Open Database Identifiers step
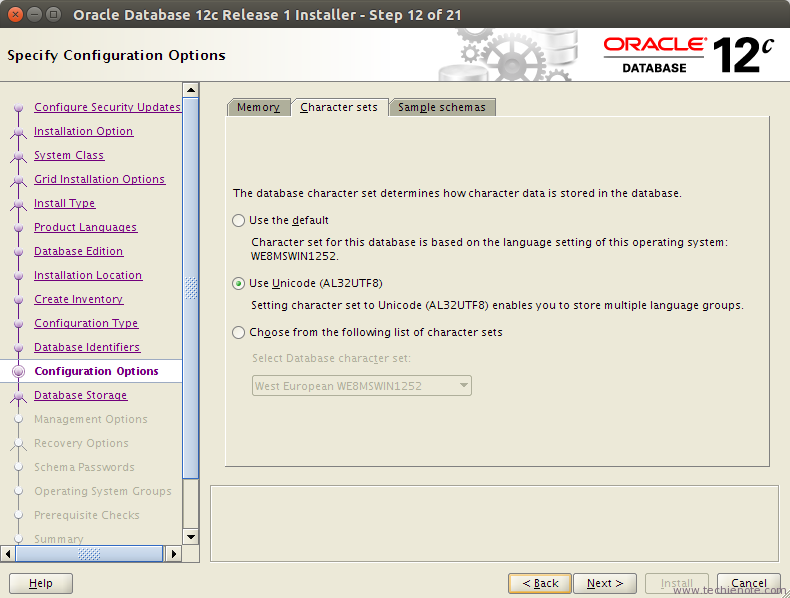Screen dimensions: 790x598 tap(87, 348)
